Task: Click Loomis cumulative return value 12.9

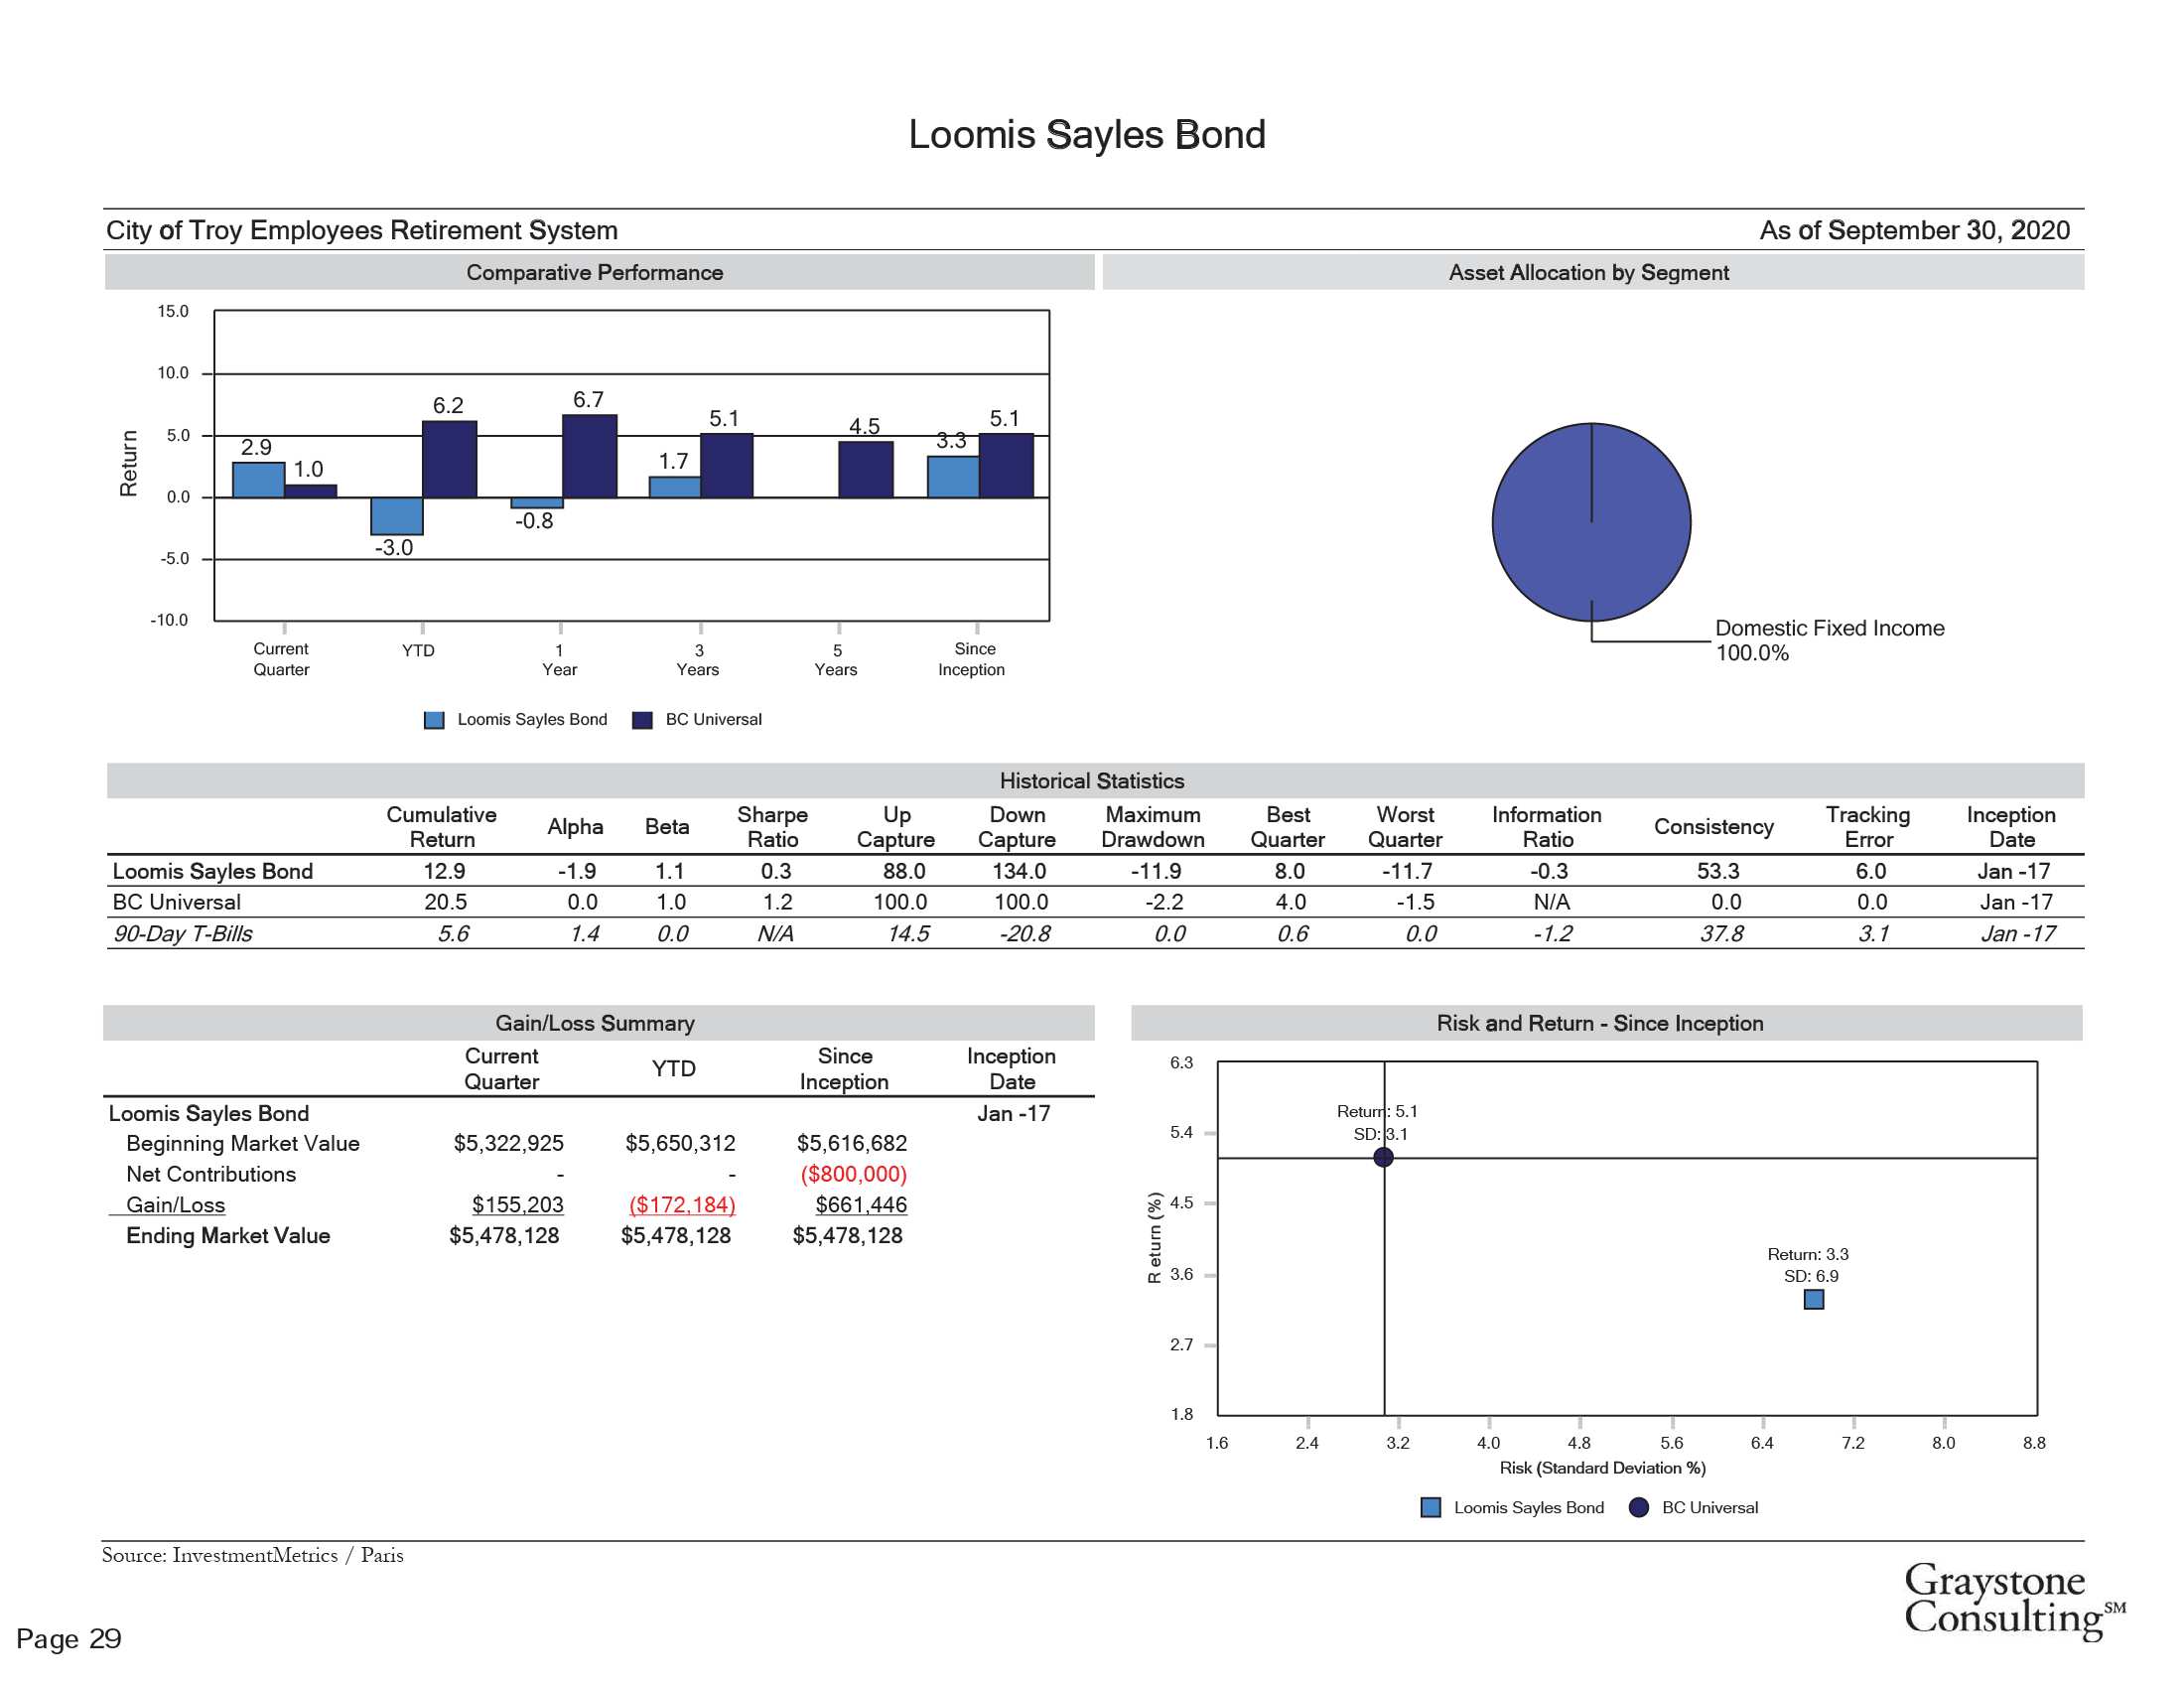Action: point(444,871)
